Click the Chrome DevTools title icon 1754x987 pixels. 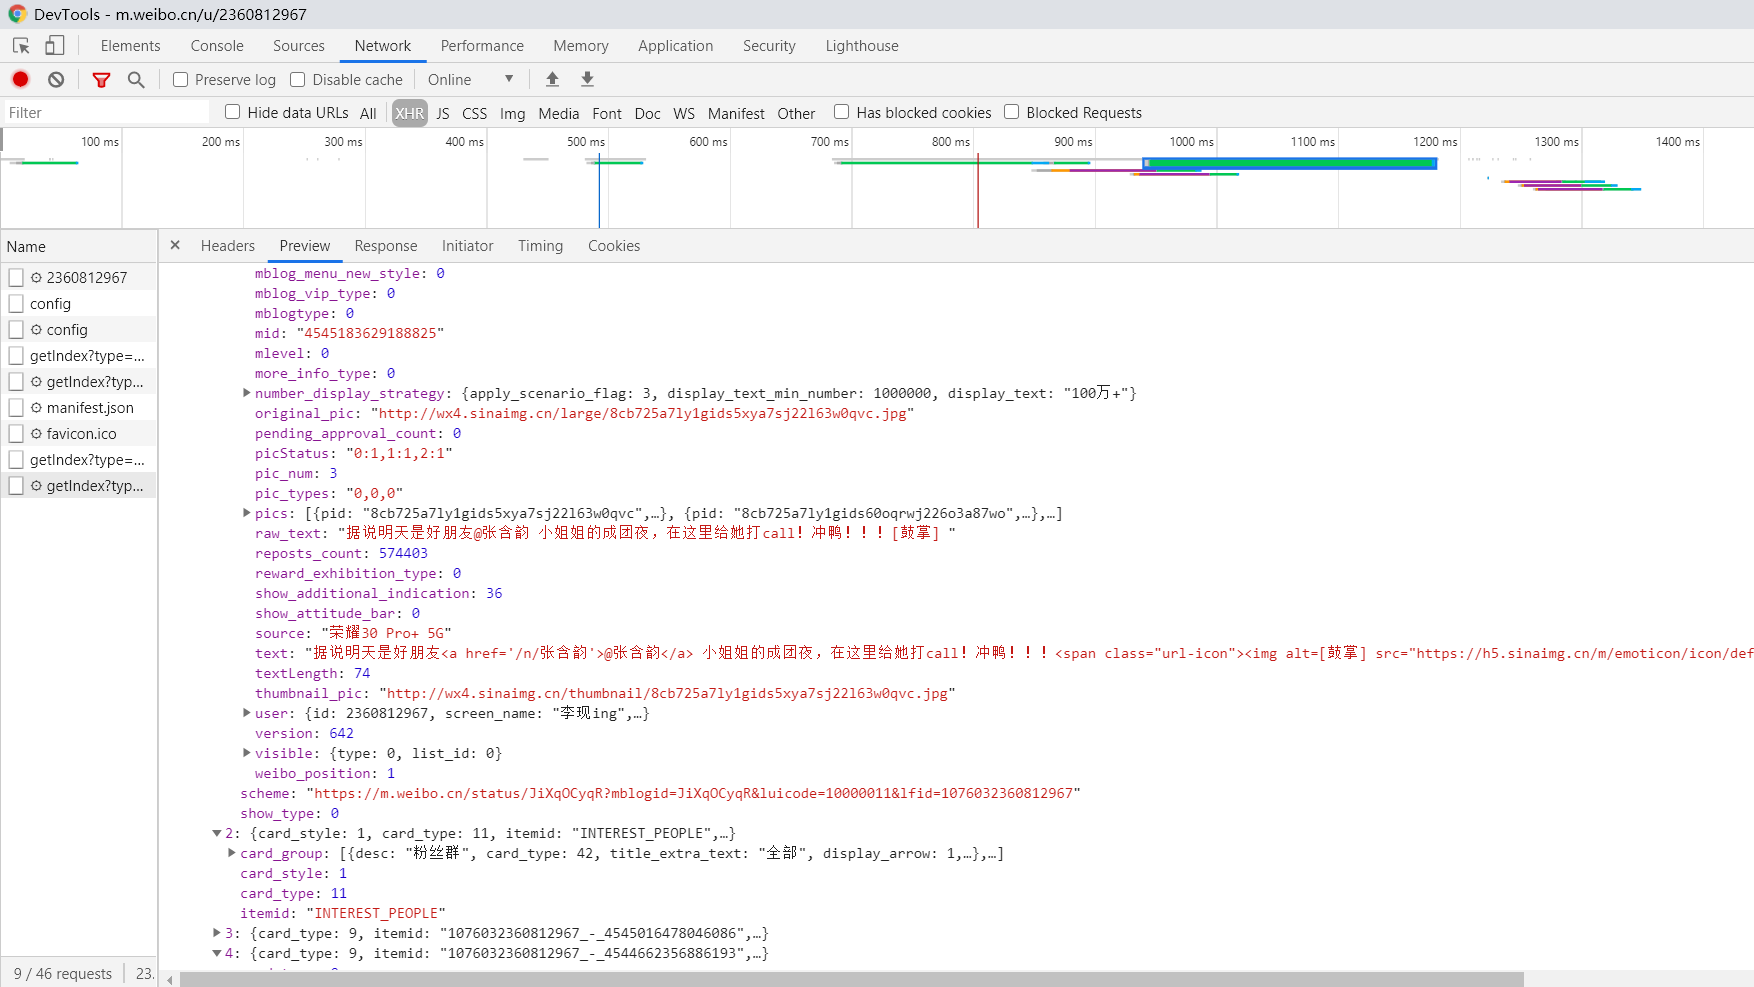[17, 14]
